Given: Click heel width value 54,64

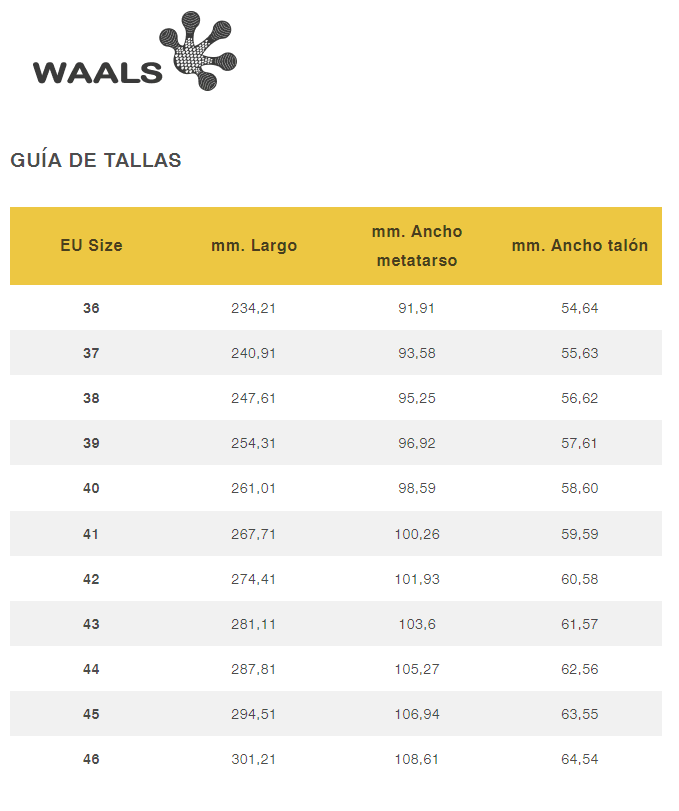Looking at the screenshot, I should [580, 308].
